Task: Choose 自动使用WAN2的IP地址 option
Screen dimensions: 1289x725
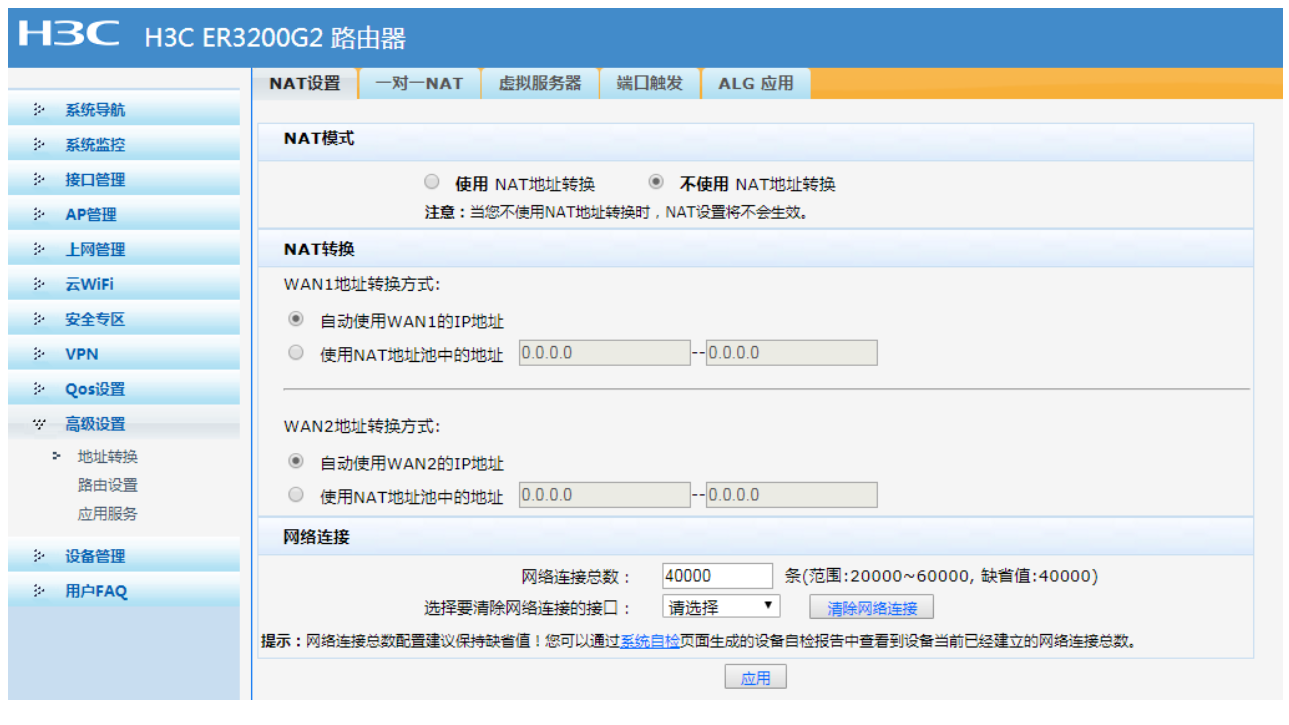Action: 295,462
